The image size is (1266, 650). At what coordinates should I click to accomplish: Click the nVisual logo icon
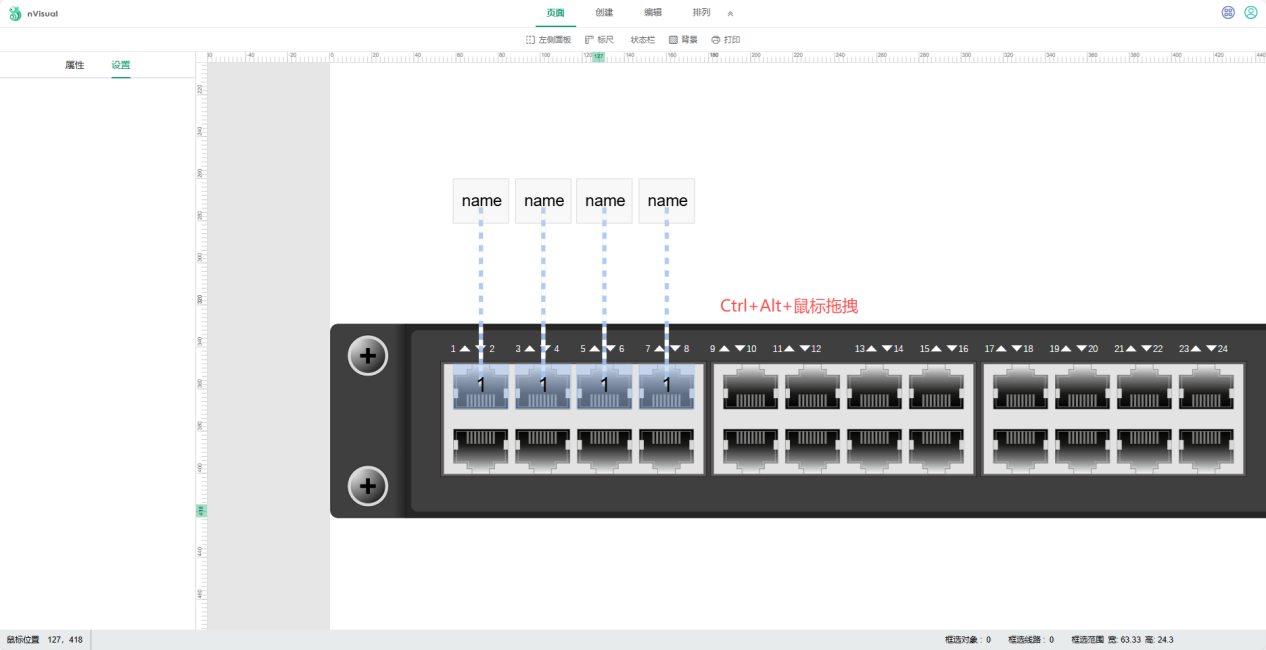[15, 13]
